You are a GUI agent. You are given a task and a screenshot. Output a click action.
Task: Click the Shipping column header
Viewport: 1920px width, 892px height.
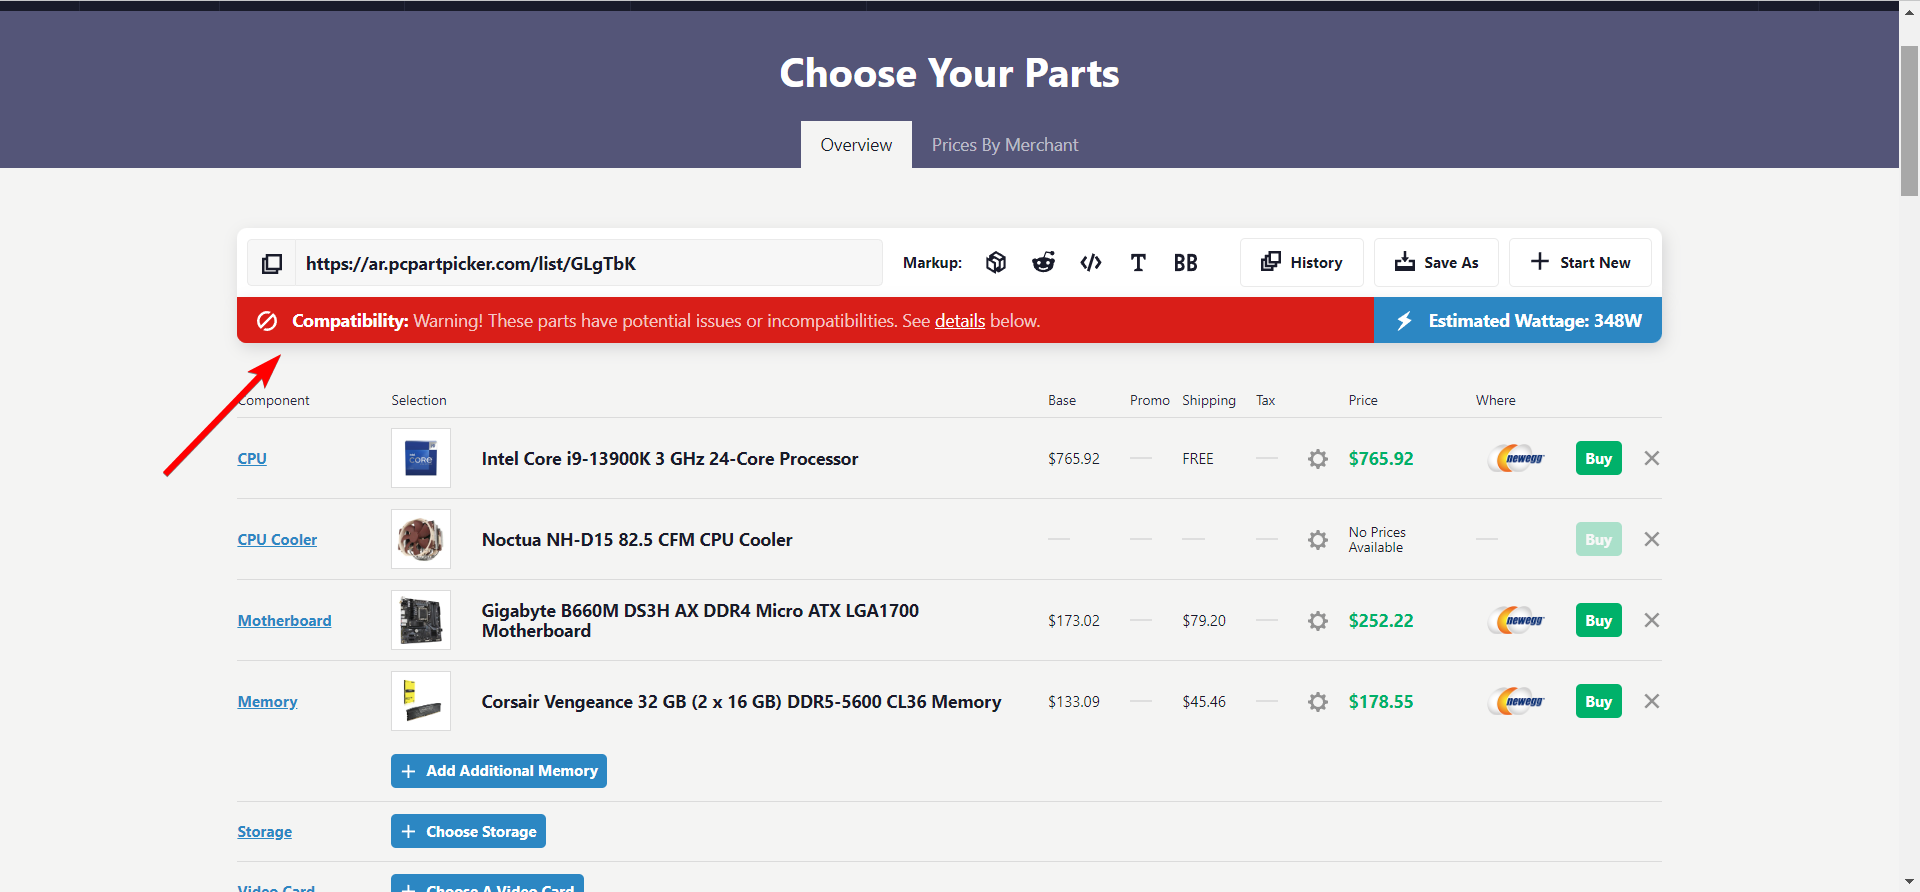click(1209, 400)
